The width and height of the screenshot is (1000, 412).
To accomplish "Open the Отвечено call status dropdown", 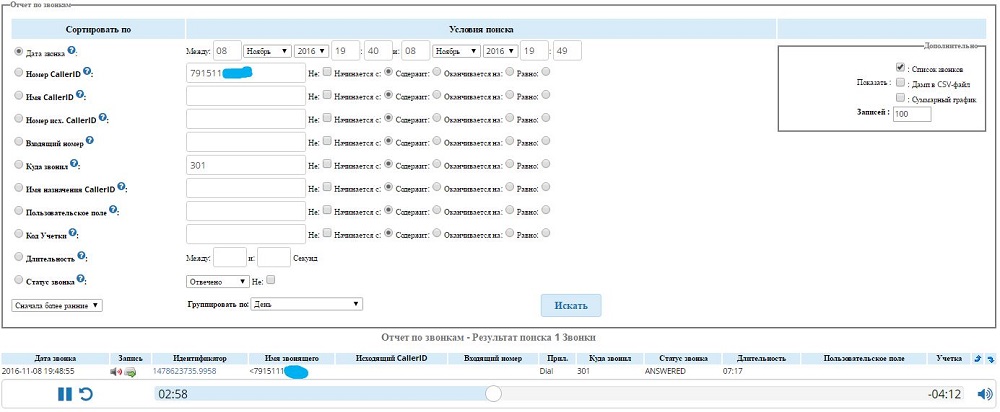I will click(x=217, y=282).
